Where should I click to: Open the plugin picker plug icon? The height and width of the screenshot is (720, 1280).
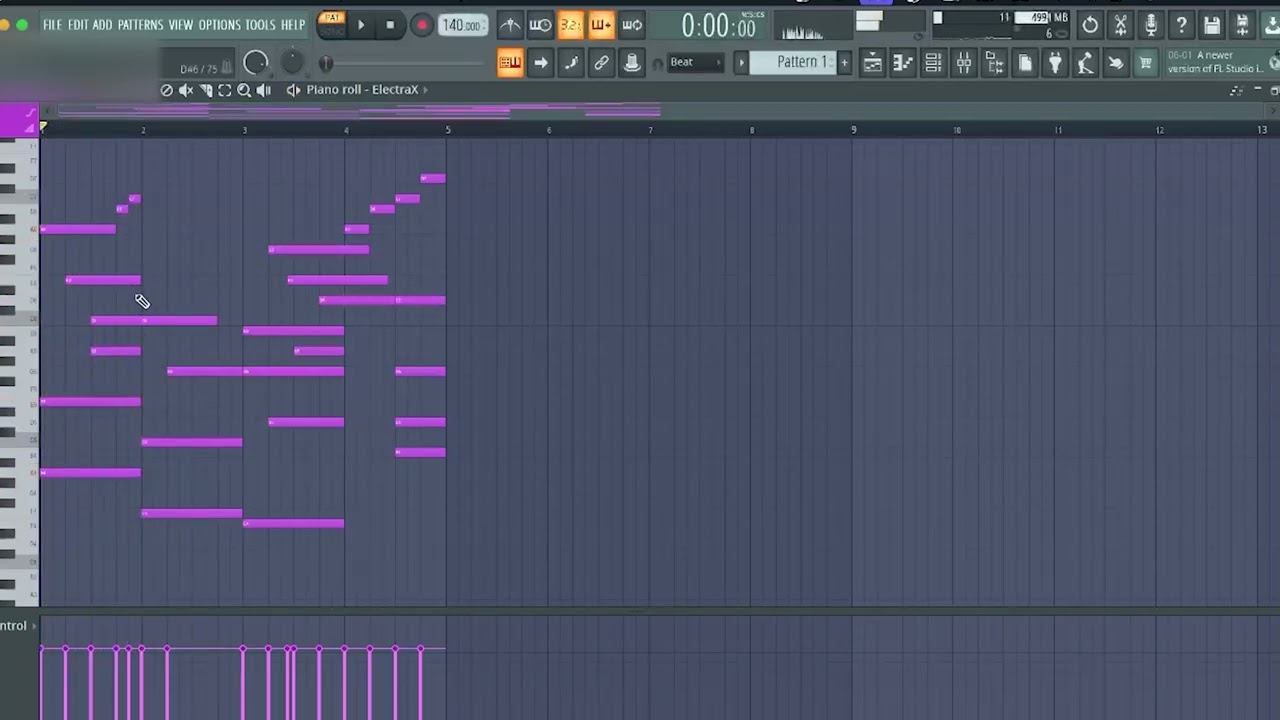pos(1055,63)
